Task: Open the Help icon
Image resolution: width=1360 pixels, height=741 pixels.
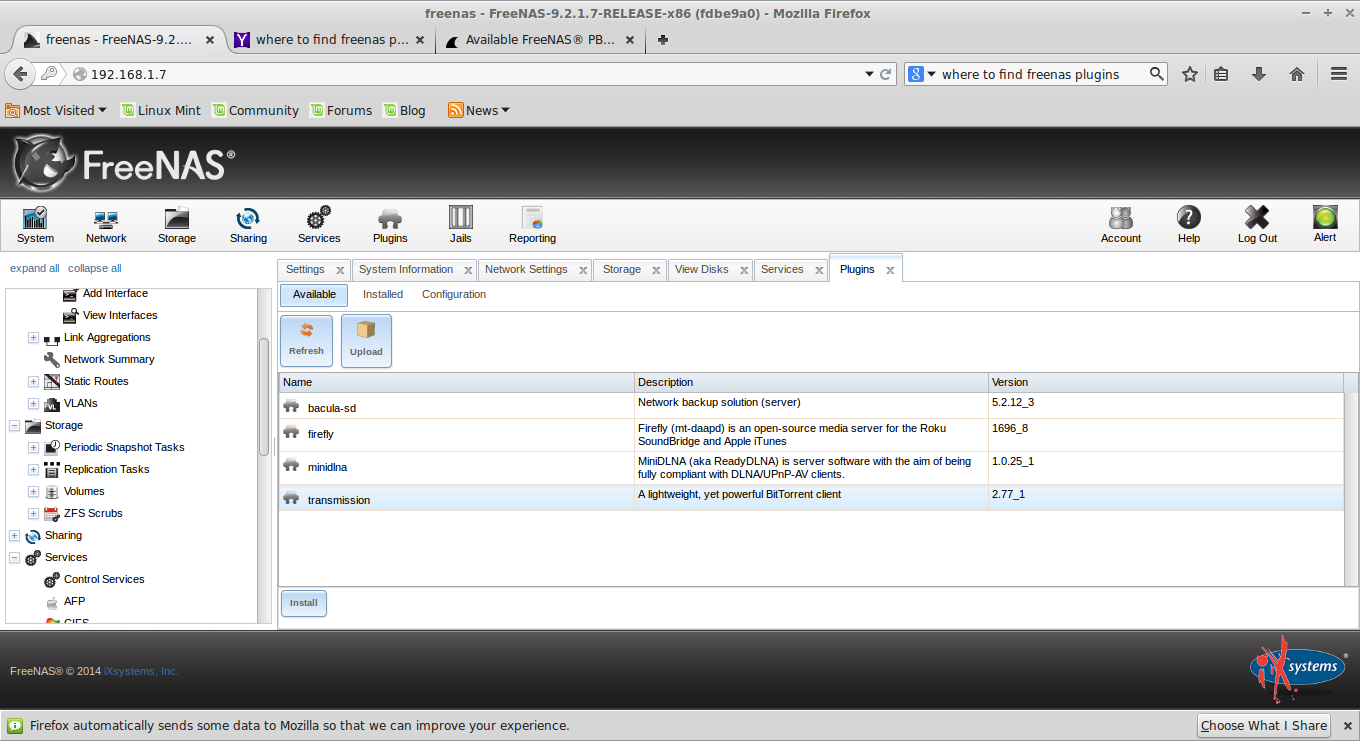Action: tap(1189, 225)
